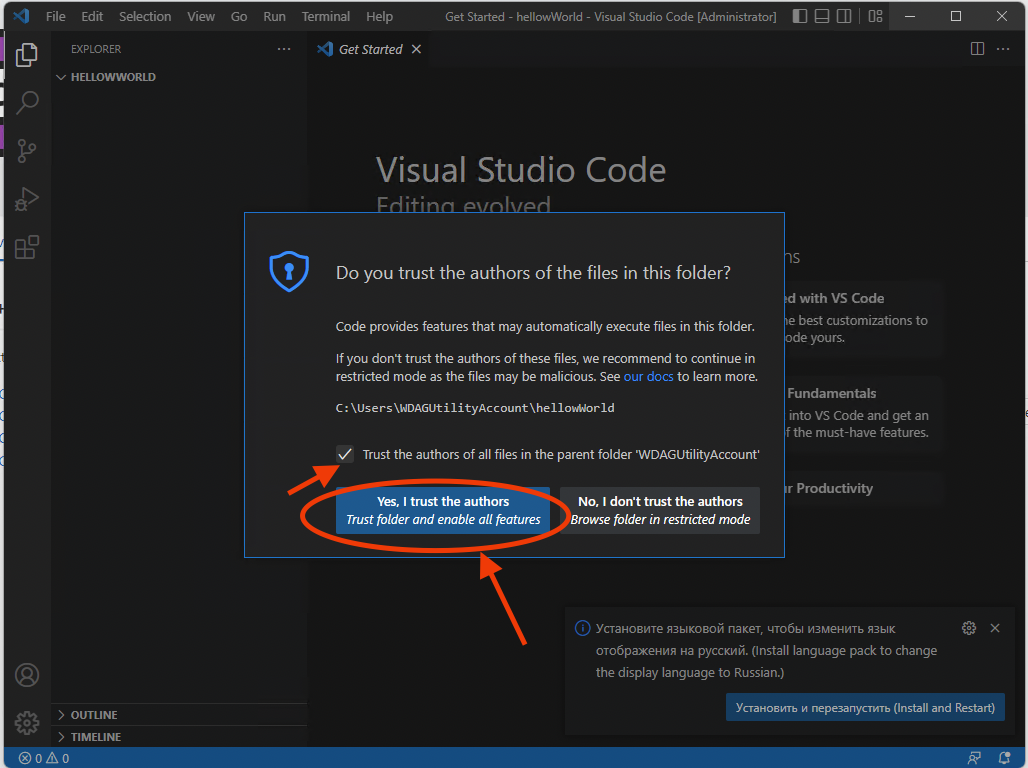Toggle the split editor layout icon top right
Image resolution: width=1028 pixels, height=768 pixels.
click(x=976, y=47)
